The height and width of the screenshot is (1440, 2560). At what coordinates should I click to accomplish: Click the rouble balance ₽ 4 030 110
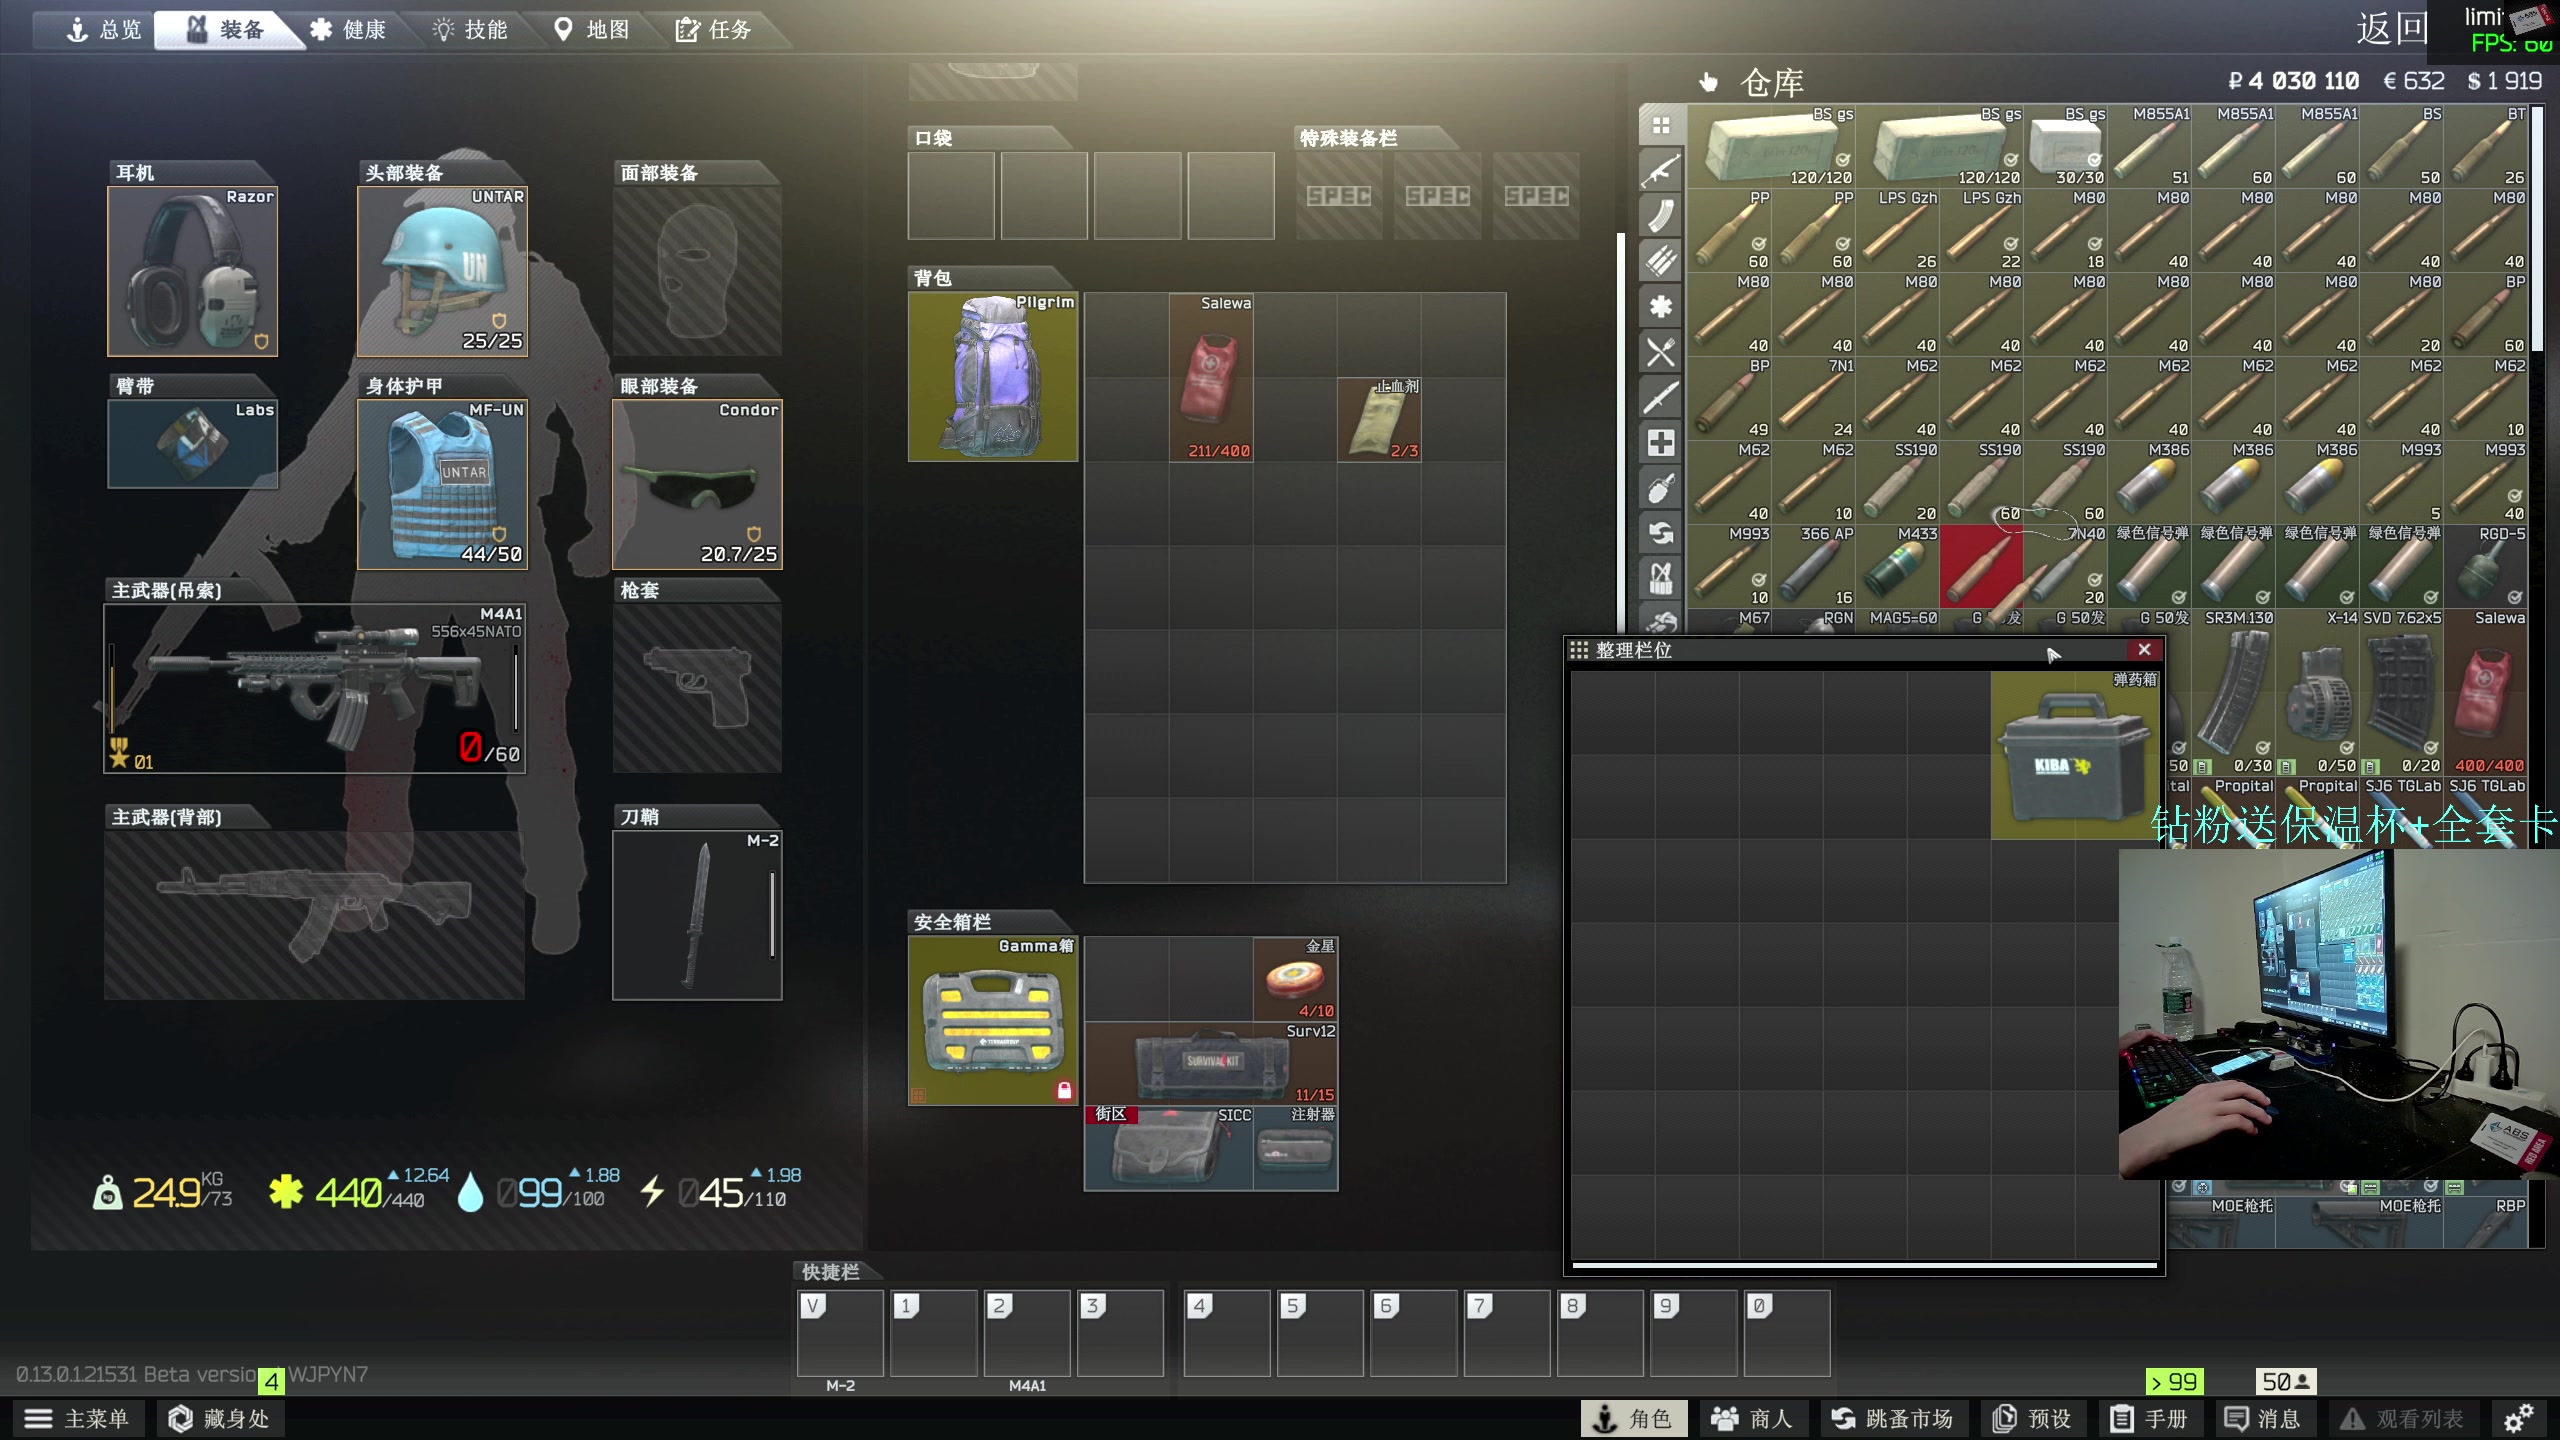click(2294, 81)
